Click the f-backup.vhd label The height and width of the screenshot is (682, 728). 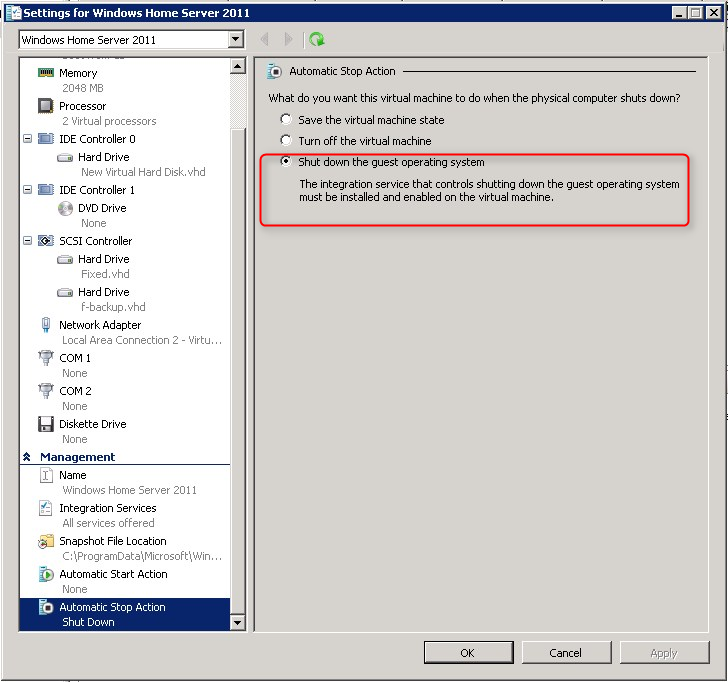pos(113,307)
